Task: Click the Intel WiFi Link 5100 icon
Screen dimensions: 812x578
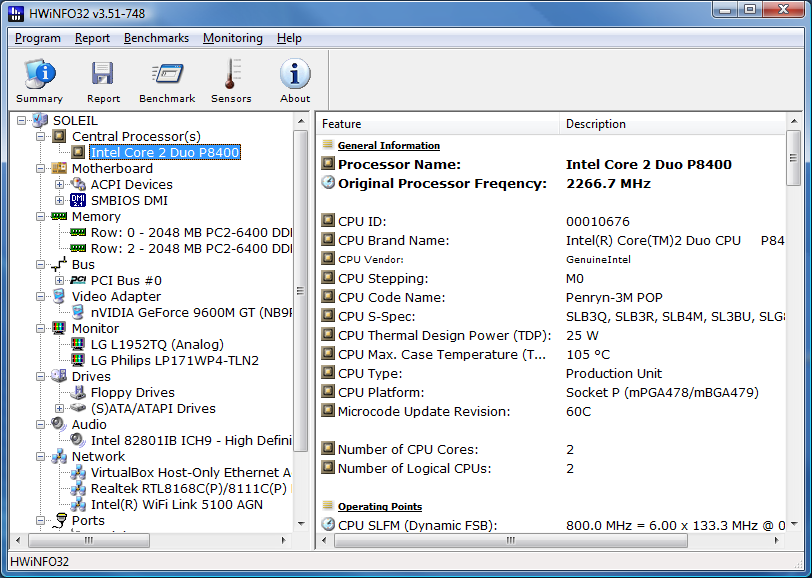Action: [78, 504]
